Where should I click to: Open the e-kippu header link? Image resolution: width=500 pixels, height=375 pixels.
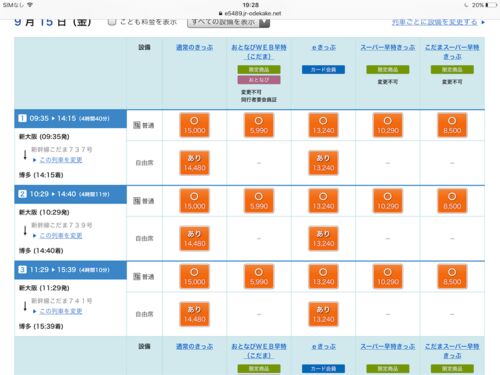324,47
